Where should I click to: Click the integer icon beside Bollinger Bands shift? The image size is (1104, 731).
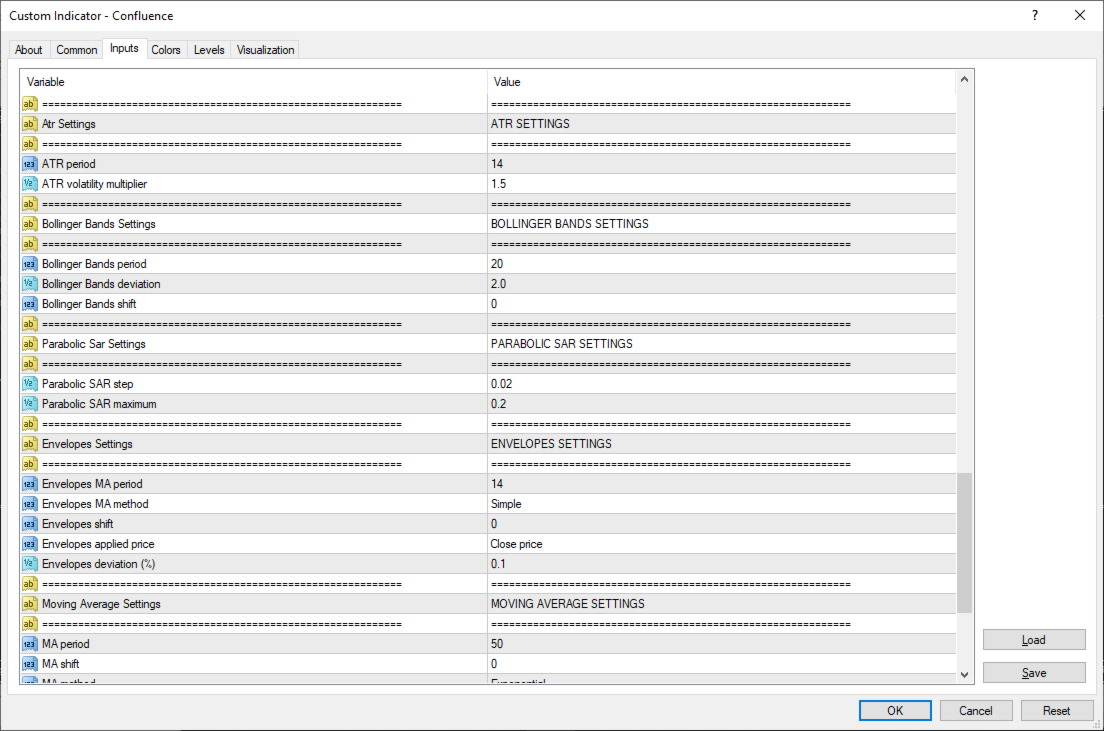click(29, 304)
